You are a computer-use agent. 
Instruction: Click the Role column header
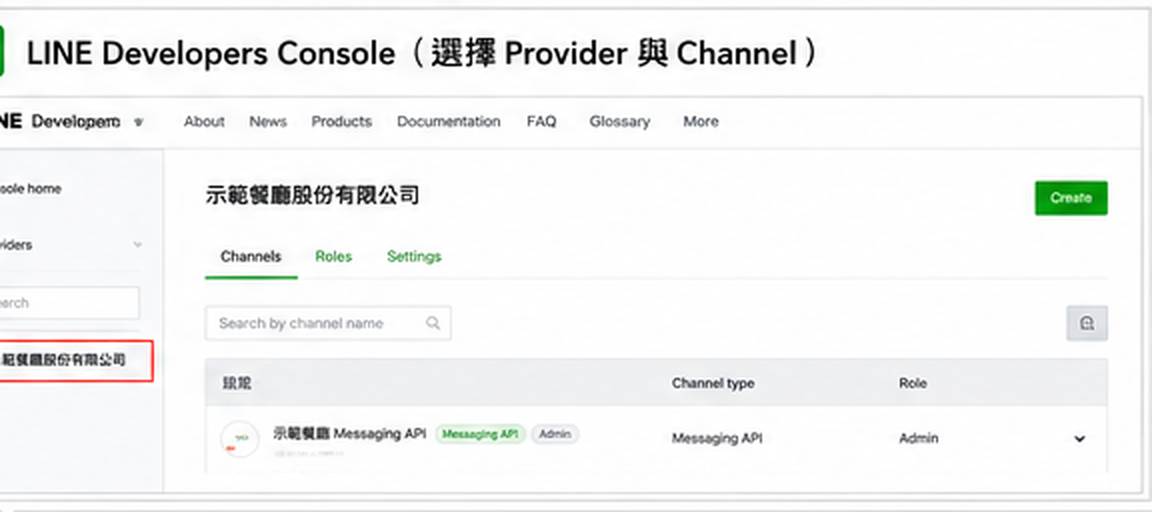pos(912,383)
